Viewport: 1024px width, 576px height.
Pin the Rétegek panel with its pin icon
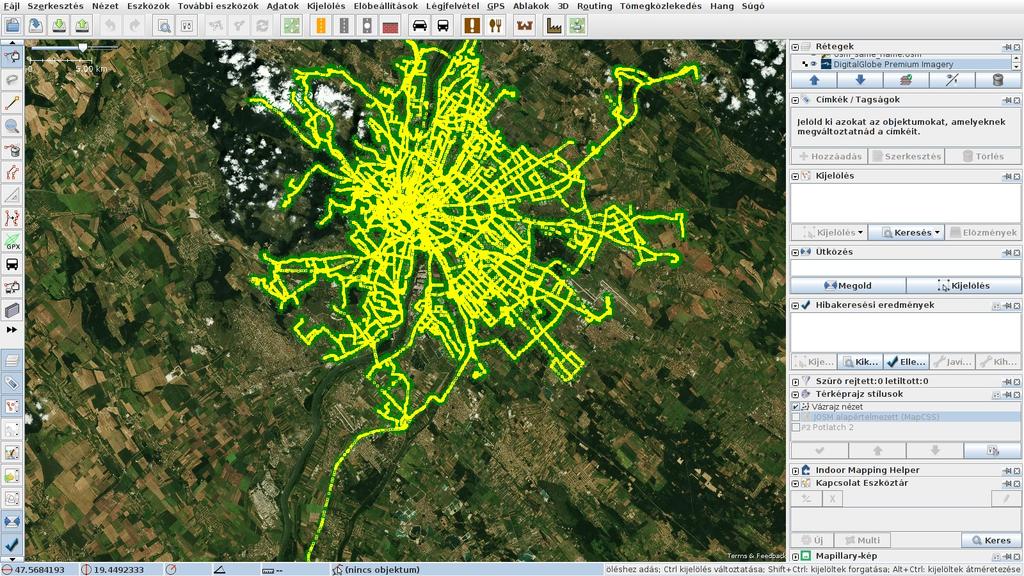click(x=1006, y=47)
